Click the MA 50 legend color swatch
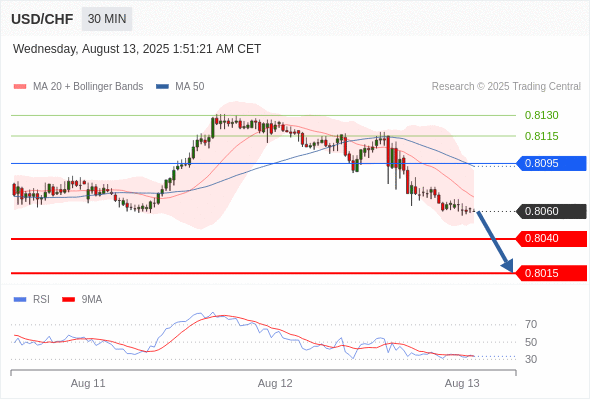Image resolution: width=590 pixels, height=400 pixels. [x=162, y=87]
